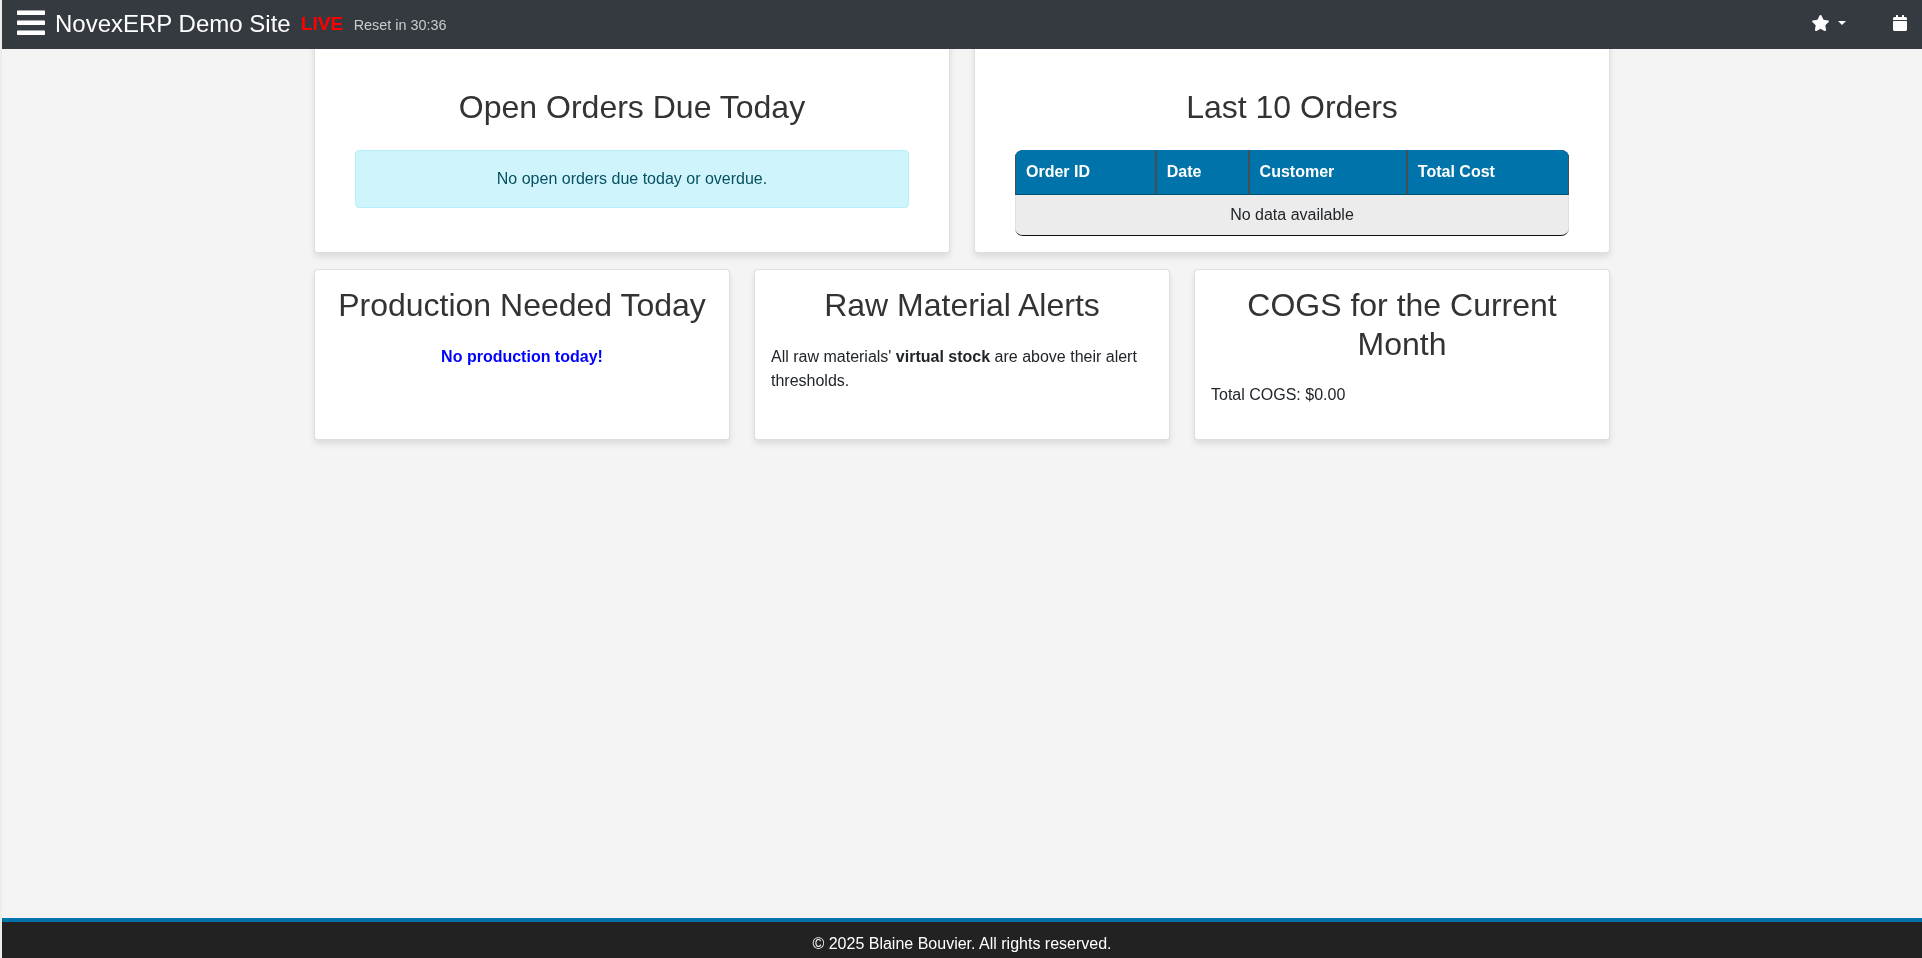This screenshot has height=958, width=1922.
Task: Click 'No data available' table row
Action: (x=1292, y=215)
